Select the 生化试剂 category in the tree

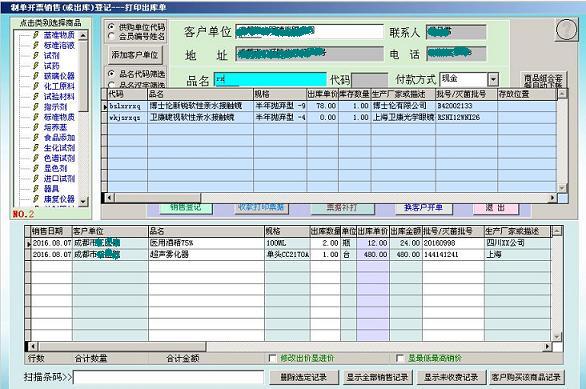point(59,148)
